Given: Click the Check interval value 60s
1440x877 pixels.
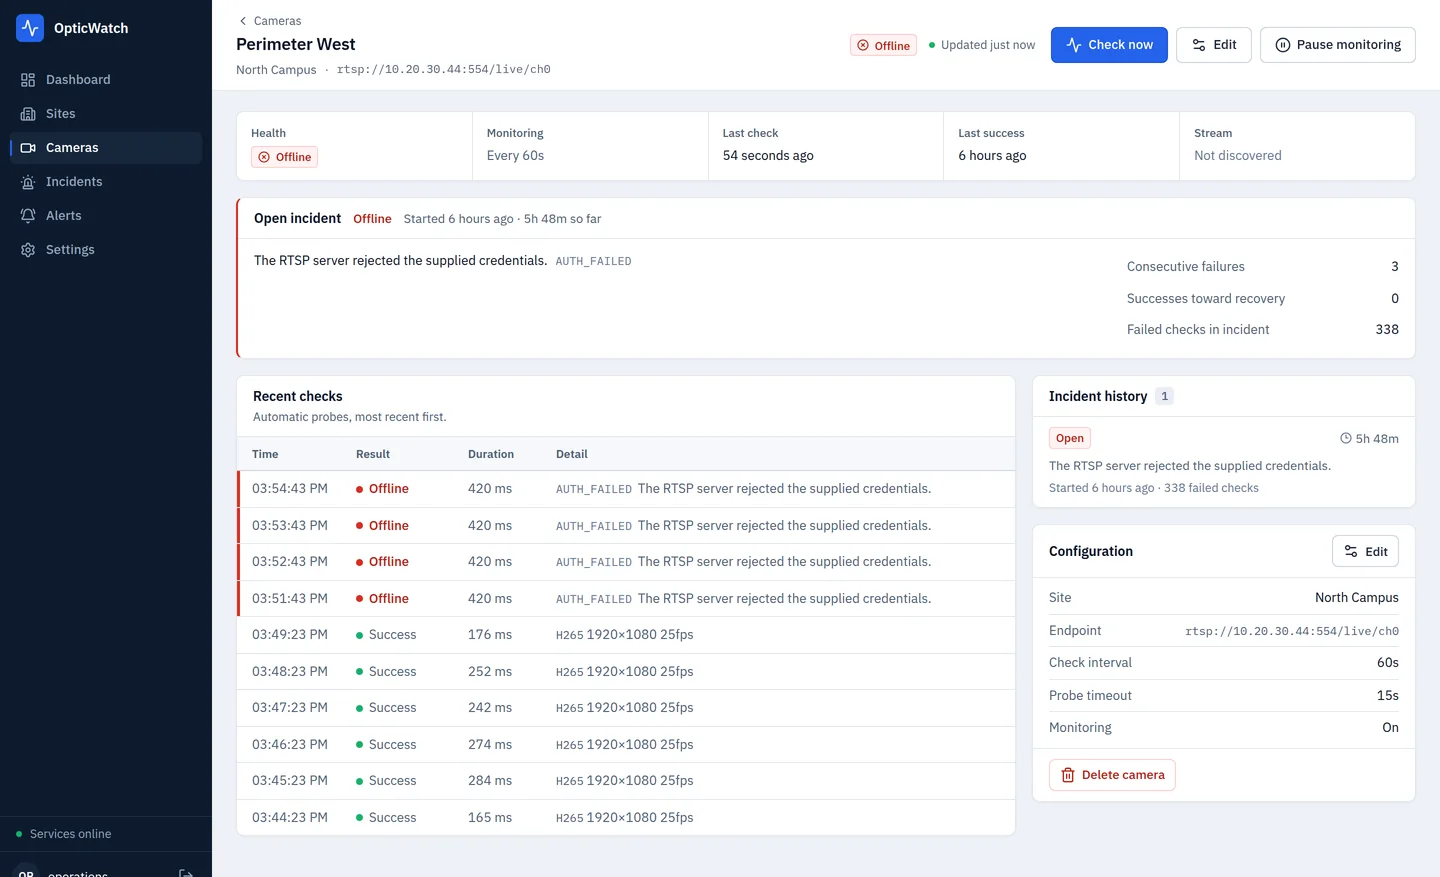Looking at the screenshot, I should pos(1388,663).
